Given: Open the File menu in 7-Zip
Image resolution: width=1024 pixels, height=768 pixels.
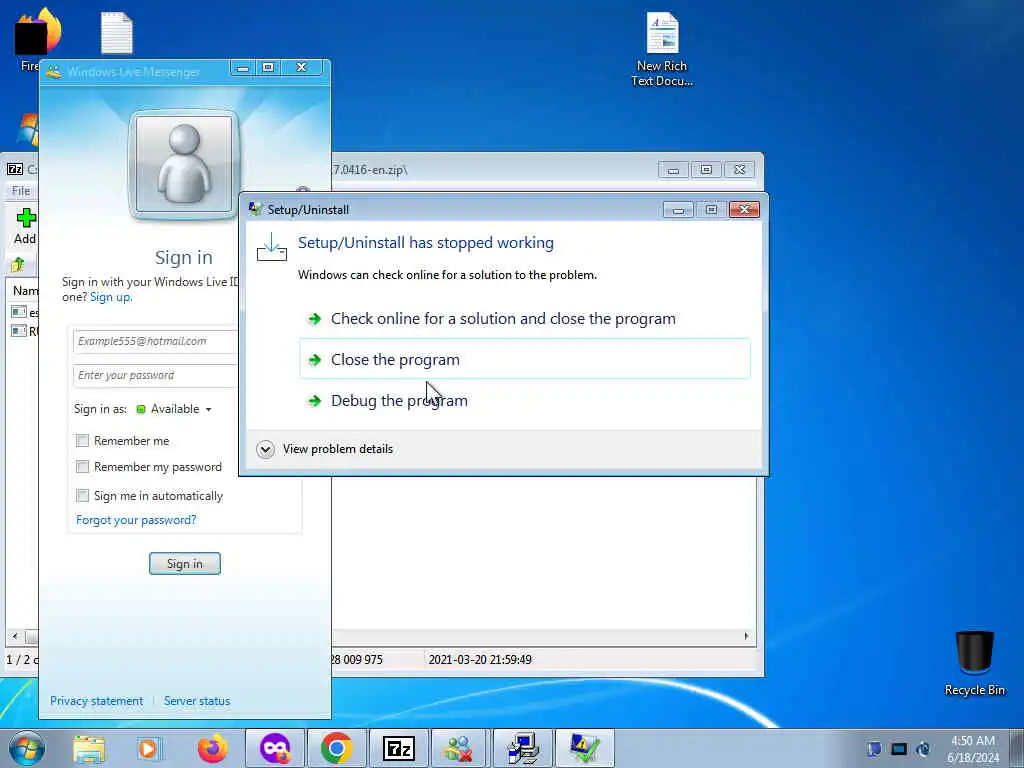Looking at the screenshot, I should click(21, 191).
